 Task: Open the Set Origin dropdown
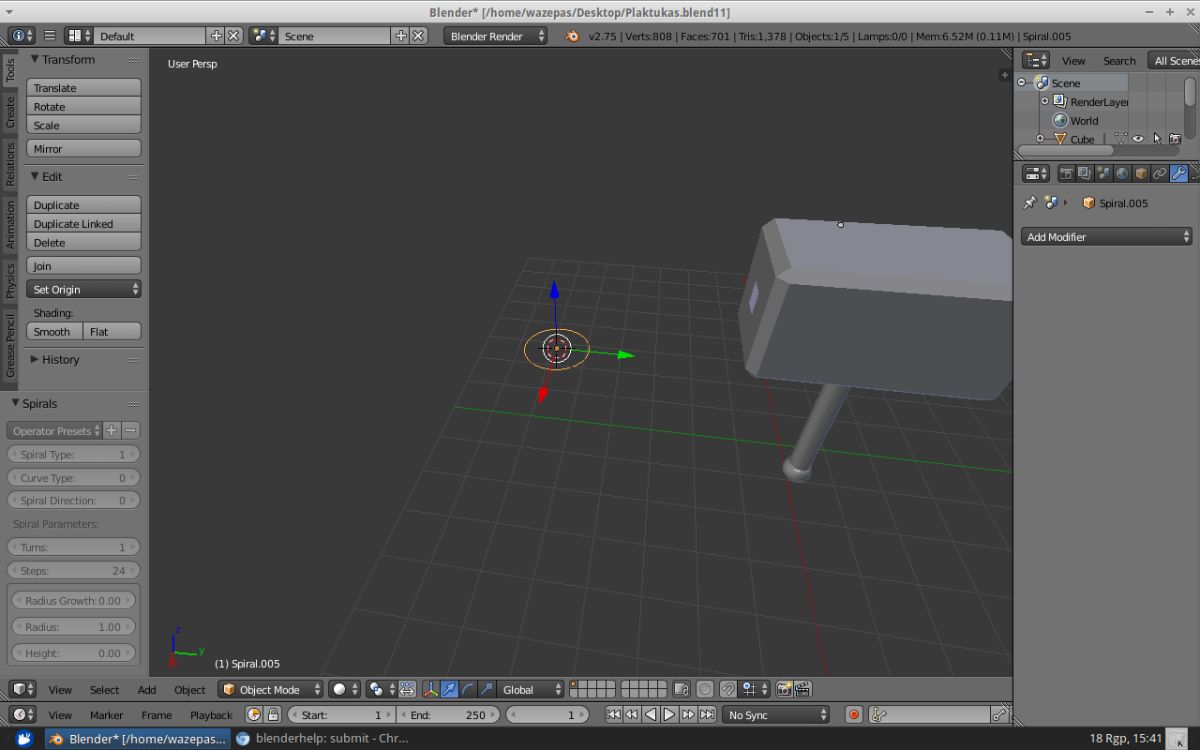click(x=84, y=289)
